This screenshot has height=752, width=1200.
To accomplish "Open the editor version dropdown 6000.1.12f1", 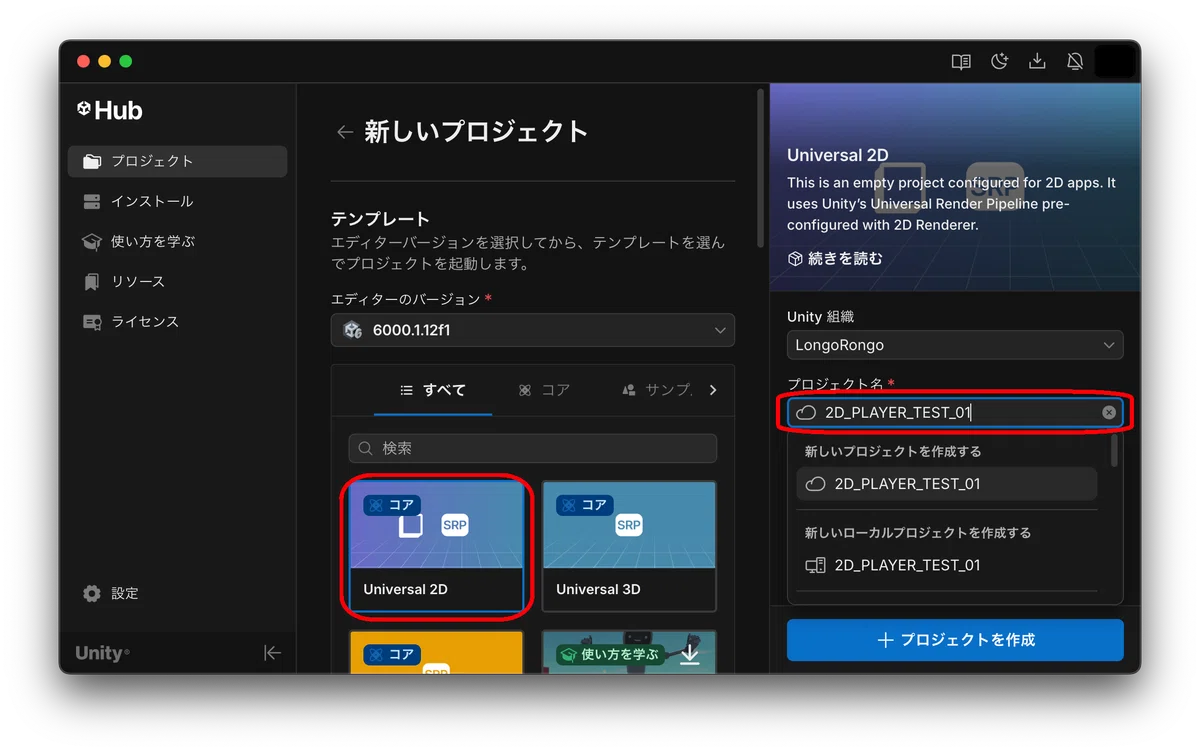I will click(x=533, y=330).
